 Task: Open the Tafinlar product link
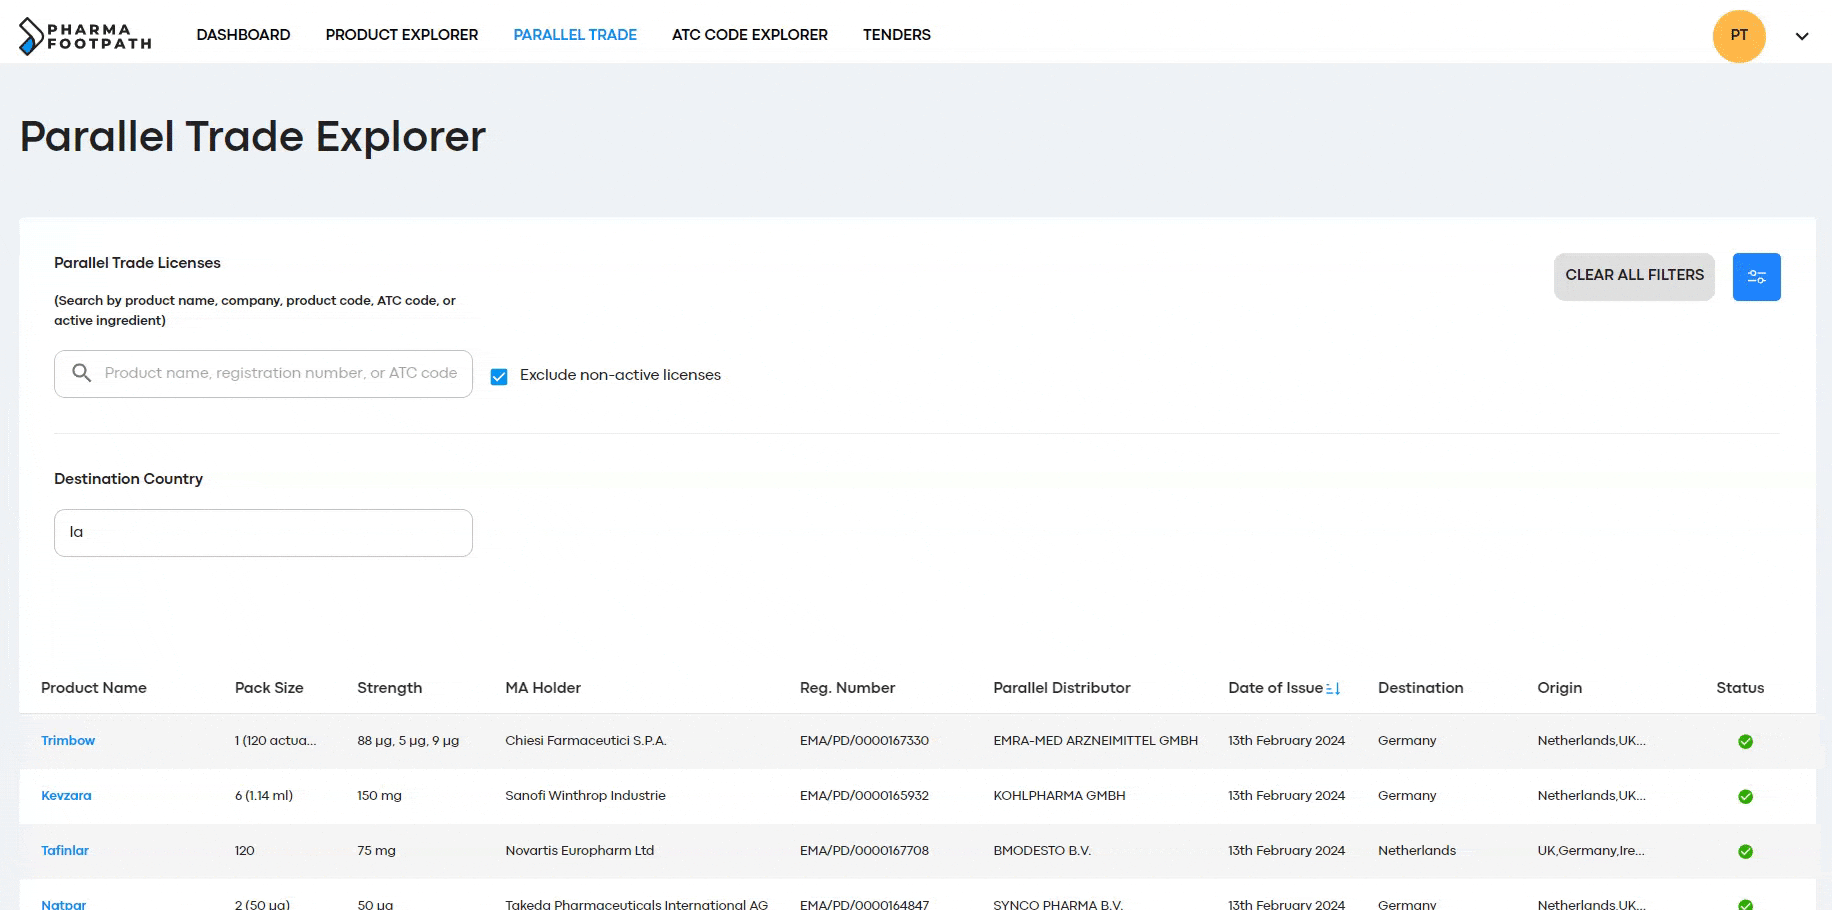click(x=65, y=851)
